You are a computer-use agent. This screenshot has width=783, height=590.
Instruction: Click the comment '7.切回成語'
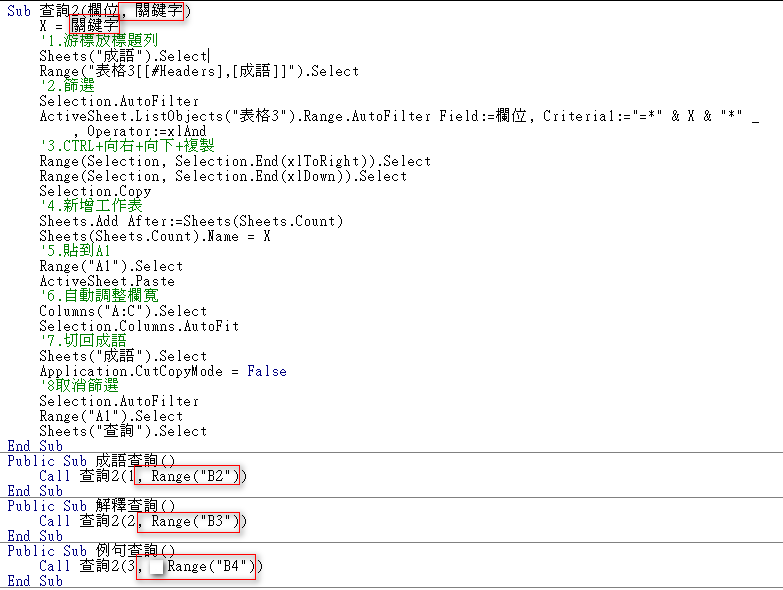click(x=83, y=341)
